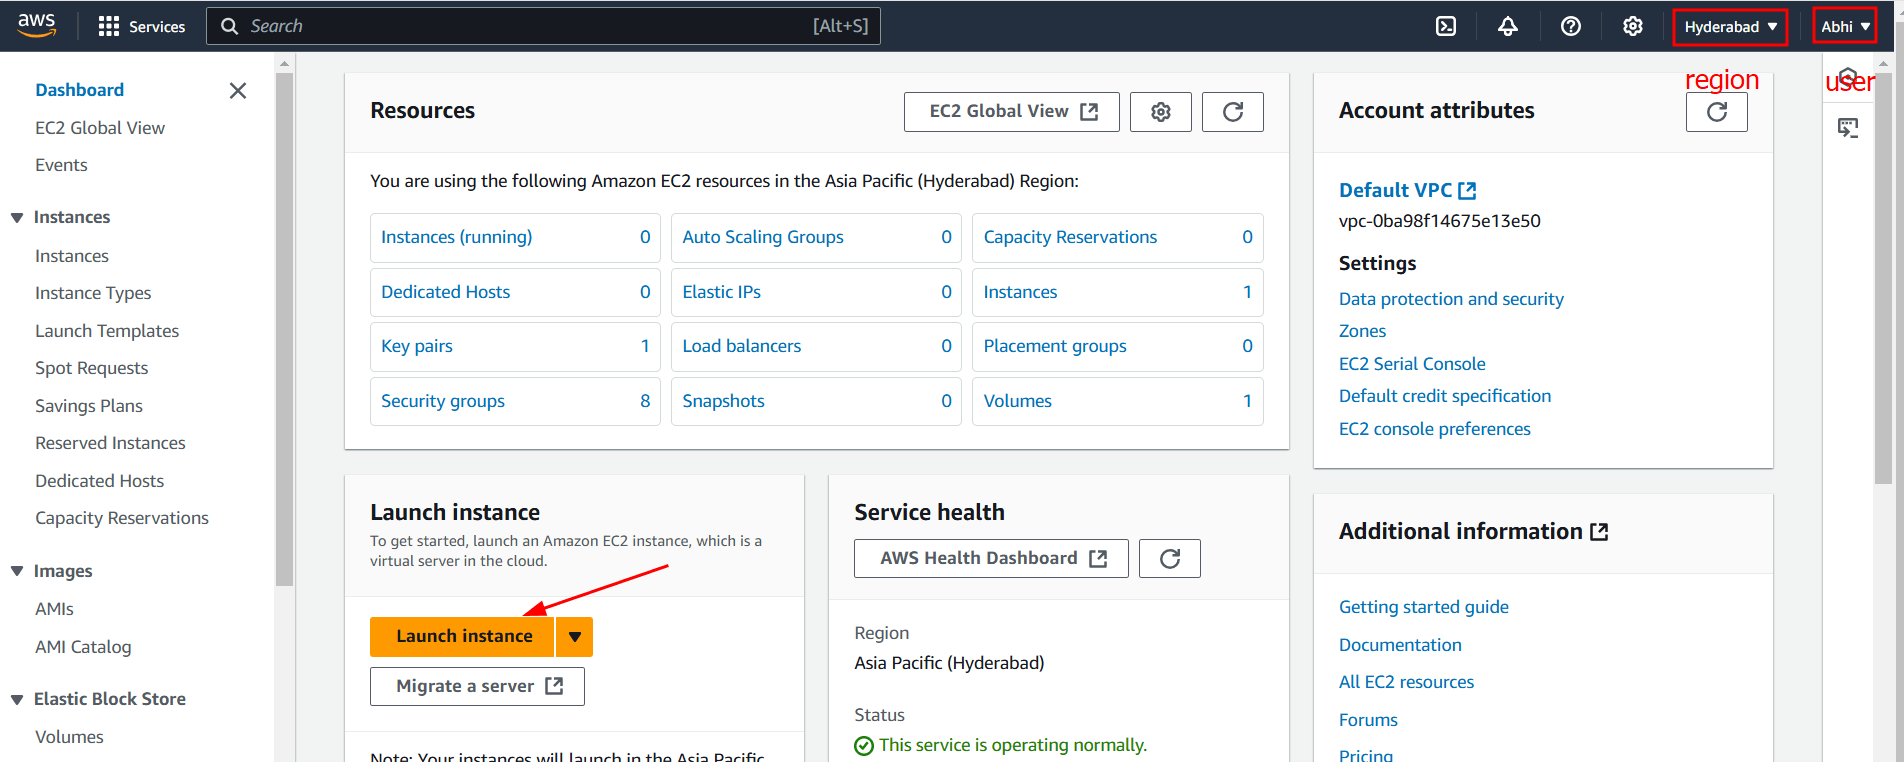
Task: Click the Additional information external link icon
Action: [1599, 532]
